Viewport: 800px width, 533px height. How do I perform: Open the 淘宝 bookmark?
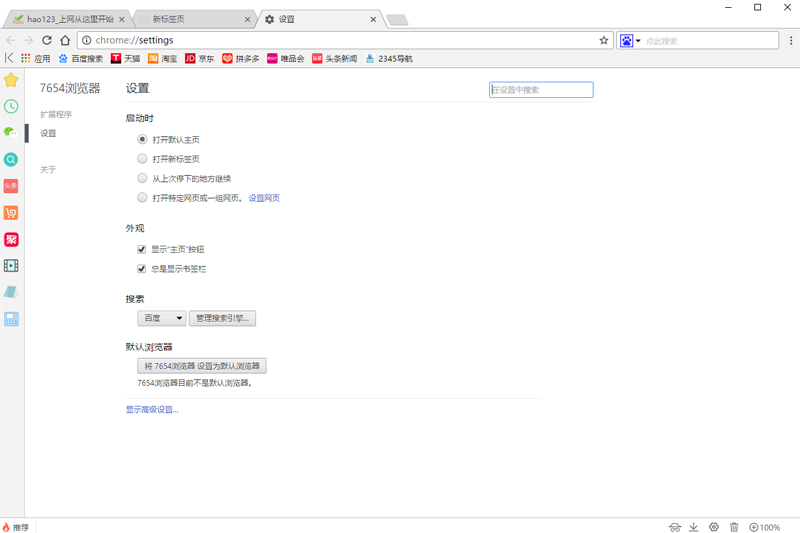point(163,59)
